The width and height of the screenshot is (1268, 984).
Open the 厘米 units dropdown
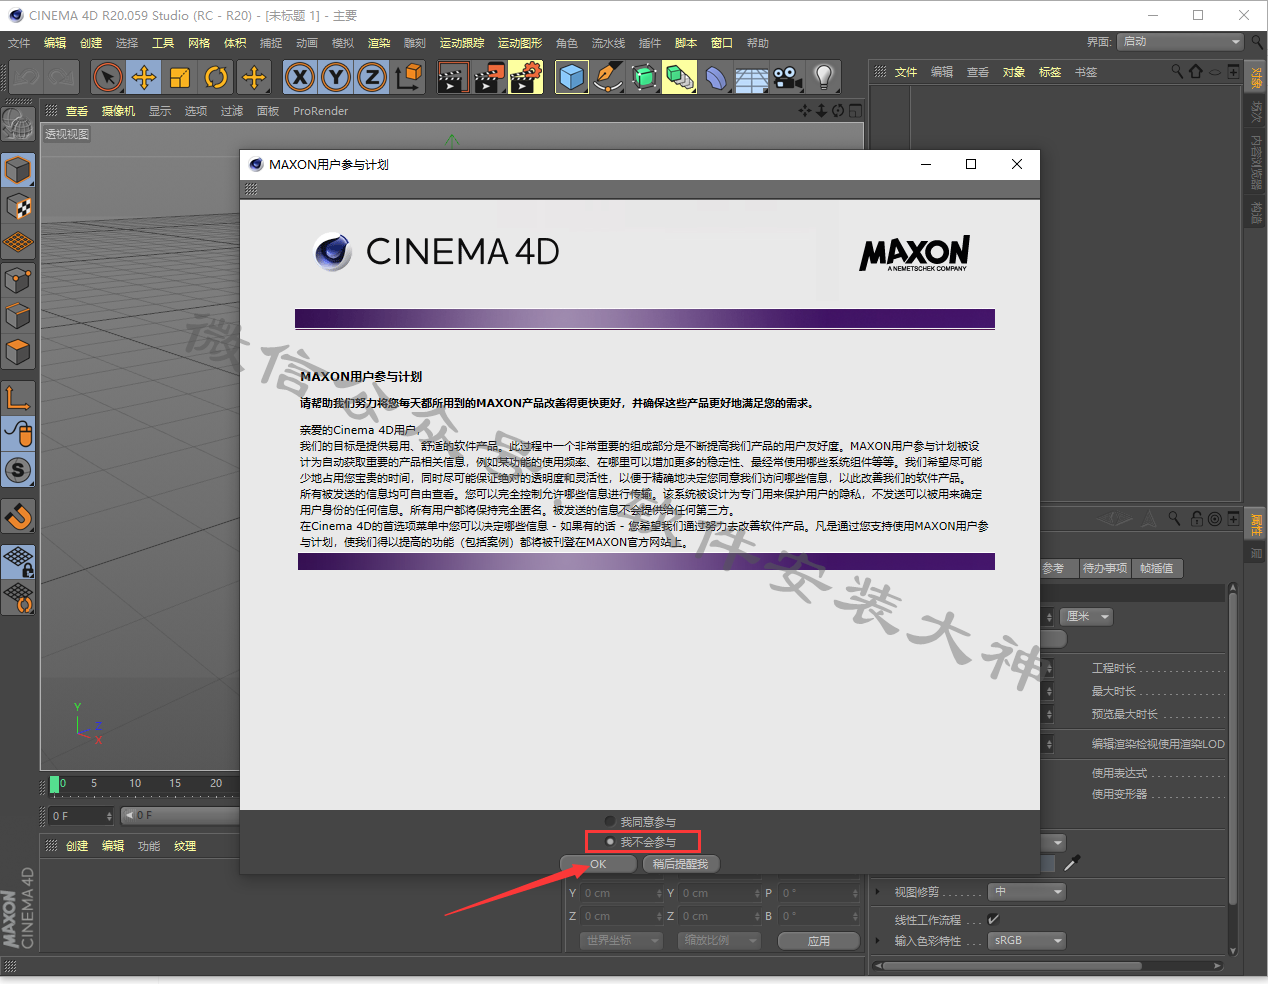[x=1088, y=617]
